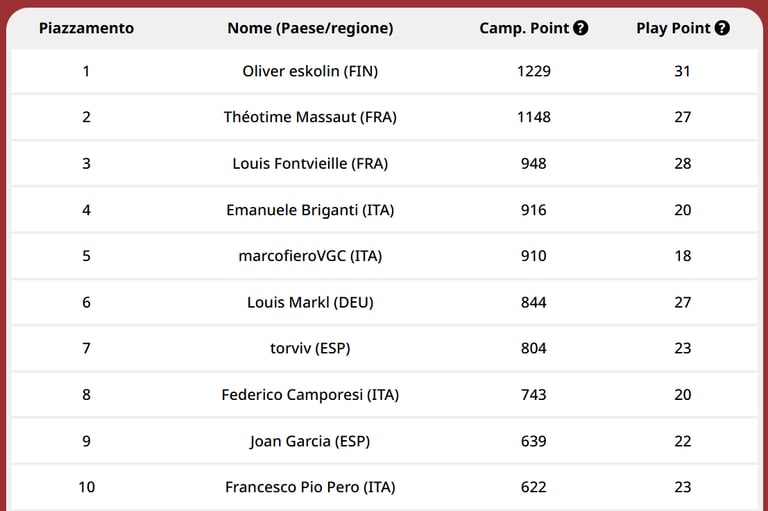Click the Piazzamento column header
This screenshot has height=511, width=768.
tap(86, 28)
